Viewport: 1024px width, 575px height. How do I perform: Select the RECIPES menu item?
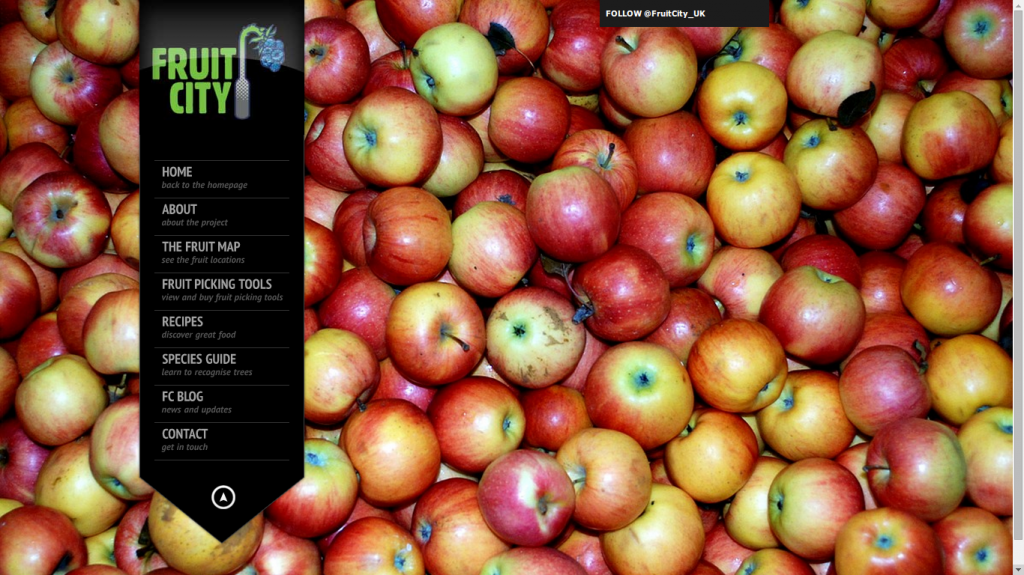[x=221, y=328]
